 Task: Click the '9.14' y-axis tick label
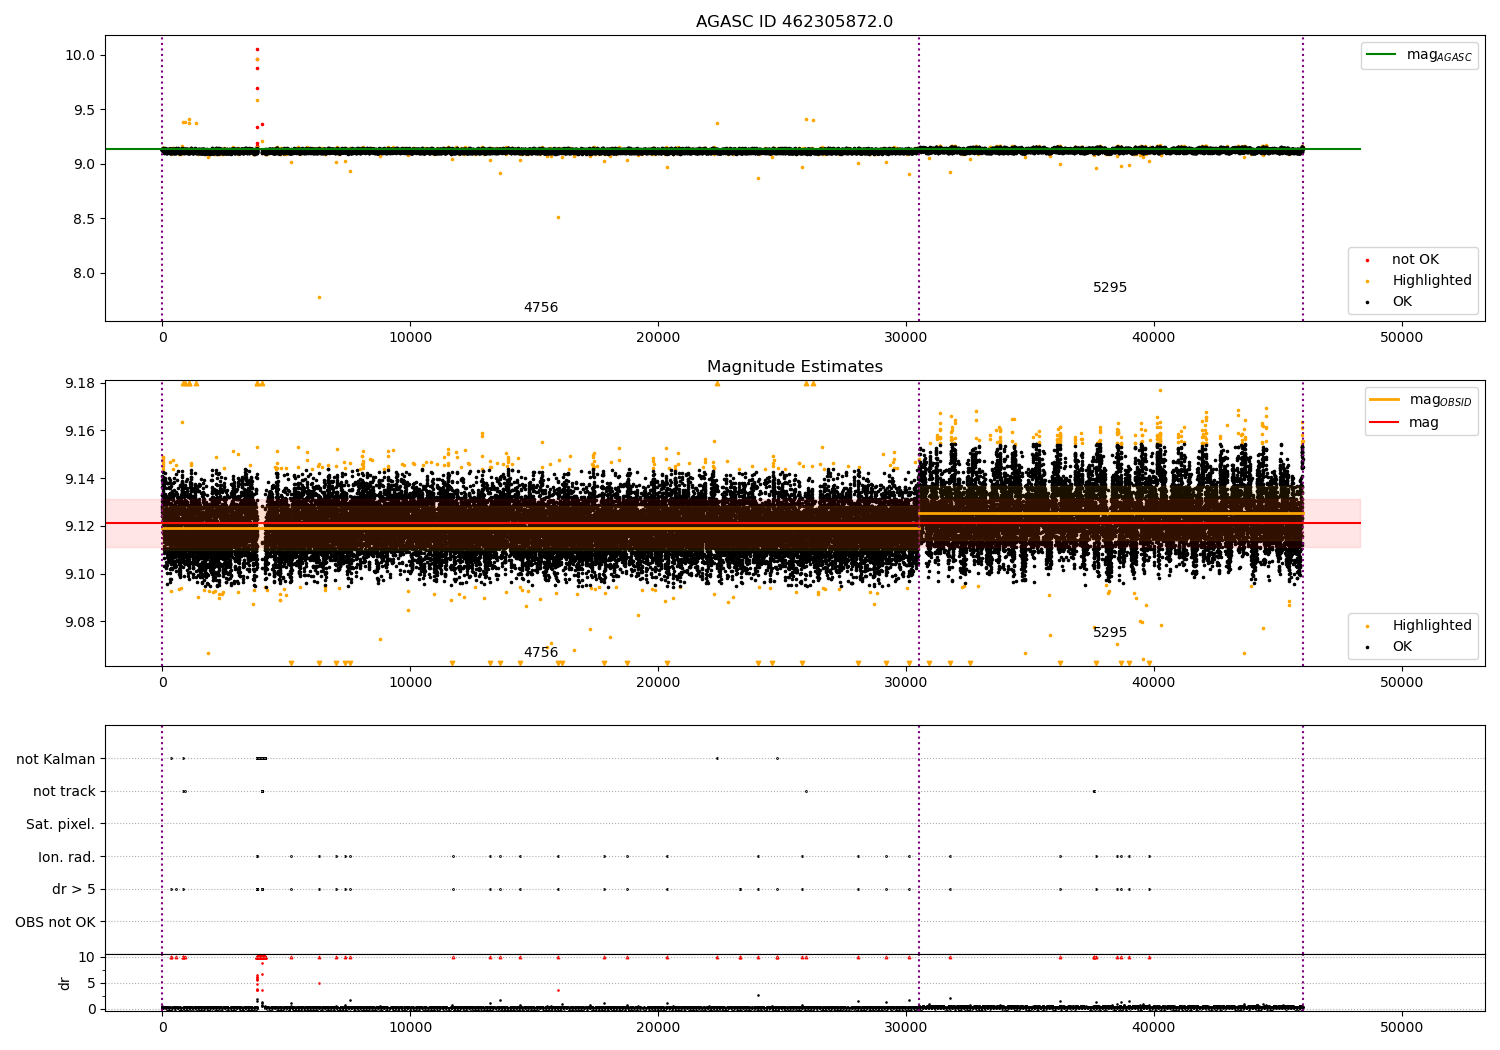tap(80, 479)
